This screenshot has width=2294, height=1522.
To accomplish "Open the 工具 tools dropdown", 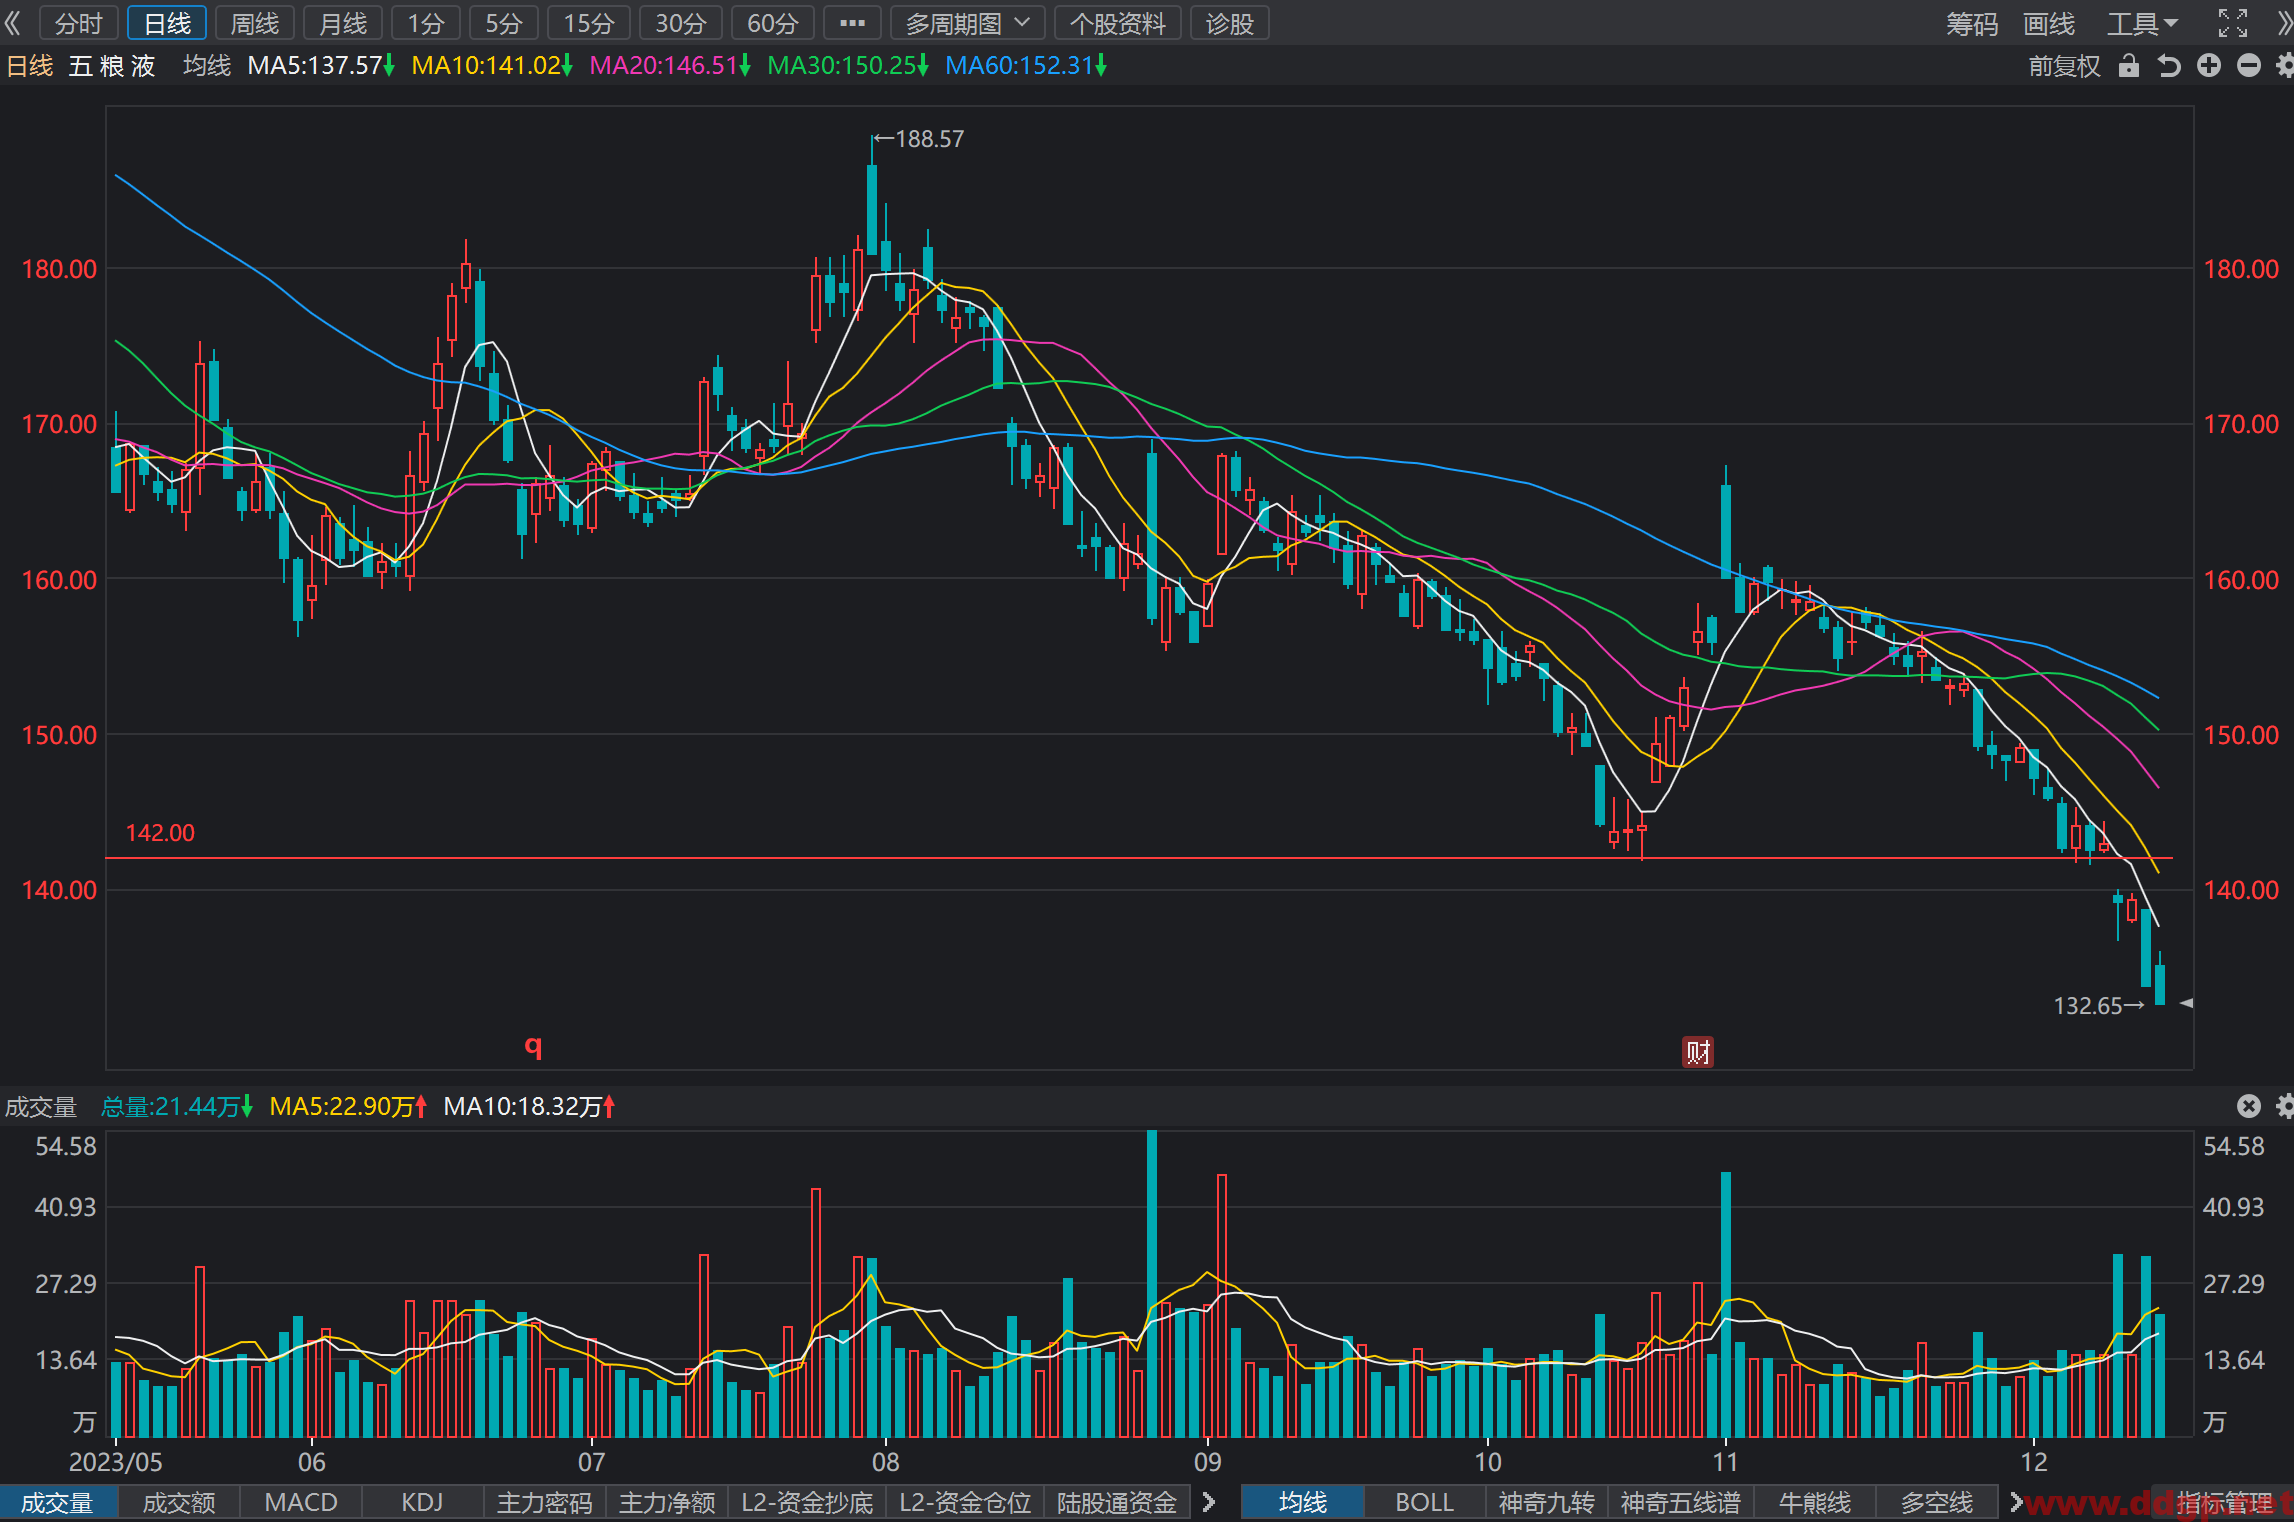I will coord(2142,23).
